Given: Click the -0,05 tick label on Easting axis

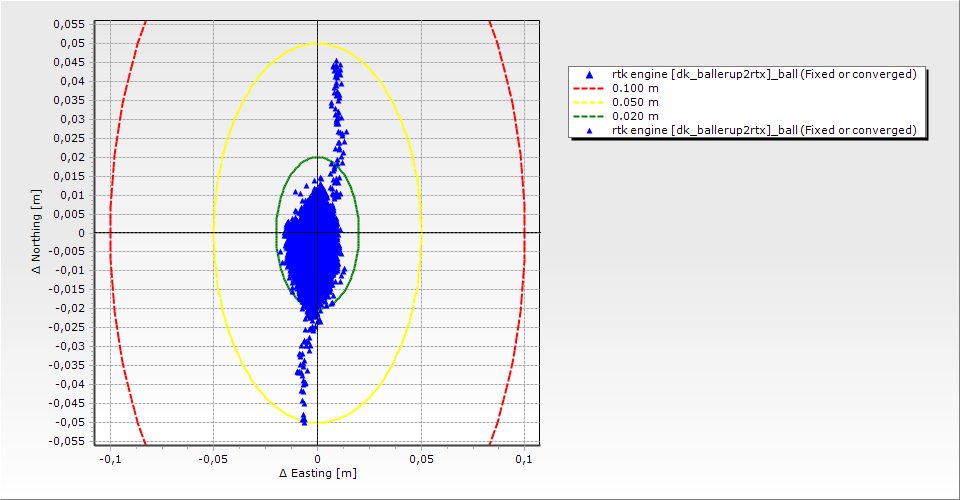Looking at the screenshot, I should click(213, 459).
